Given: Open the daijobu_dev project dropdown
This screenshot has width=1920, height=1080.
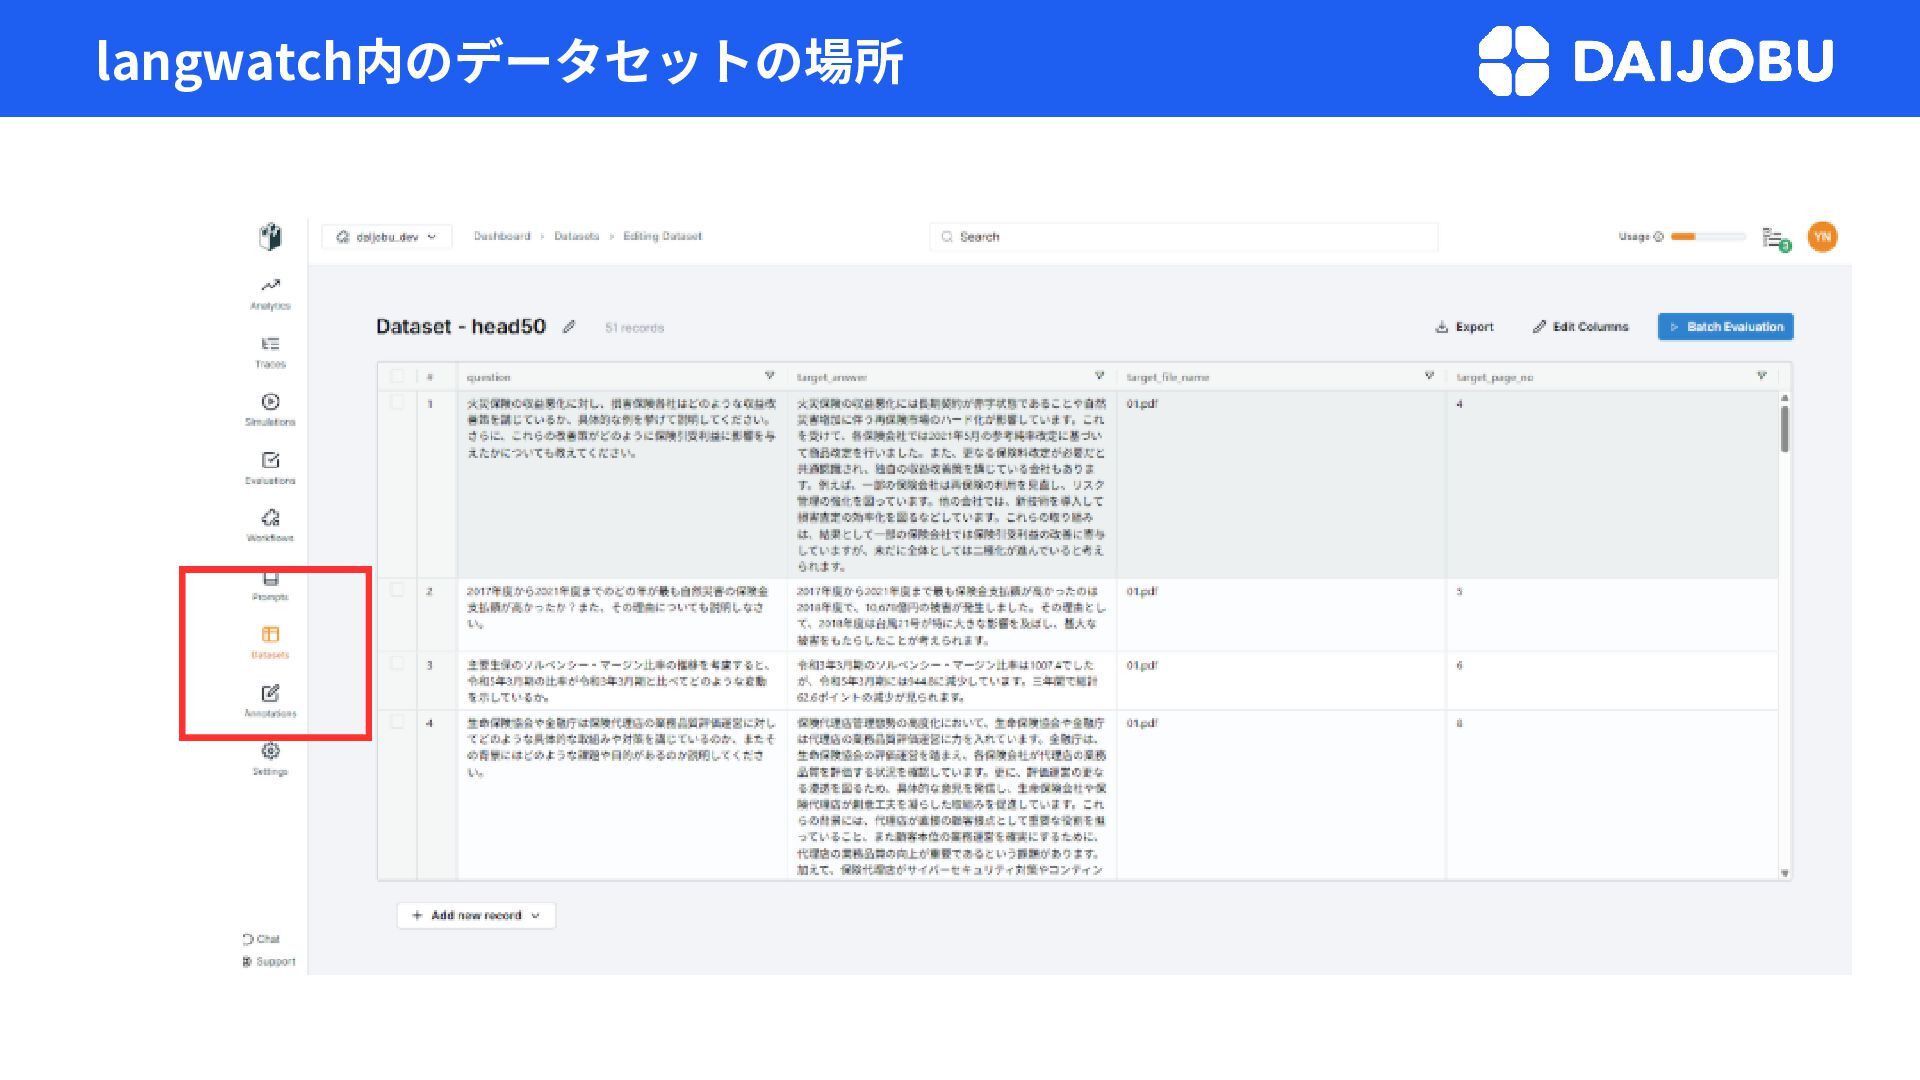Looking at the screenshot, I should [x=386, y=237].
